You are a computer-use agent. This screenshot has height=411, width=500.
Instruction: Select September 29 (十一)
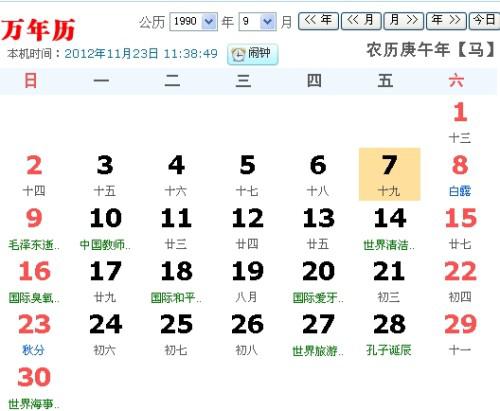(x=460, y=334)
